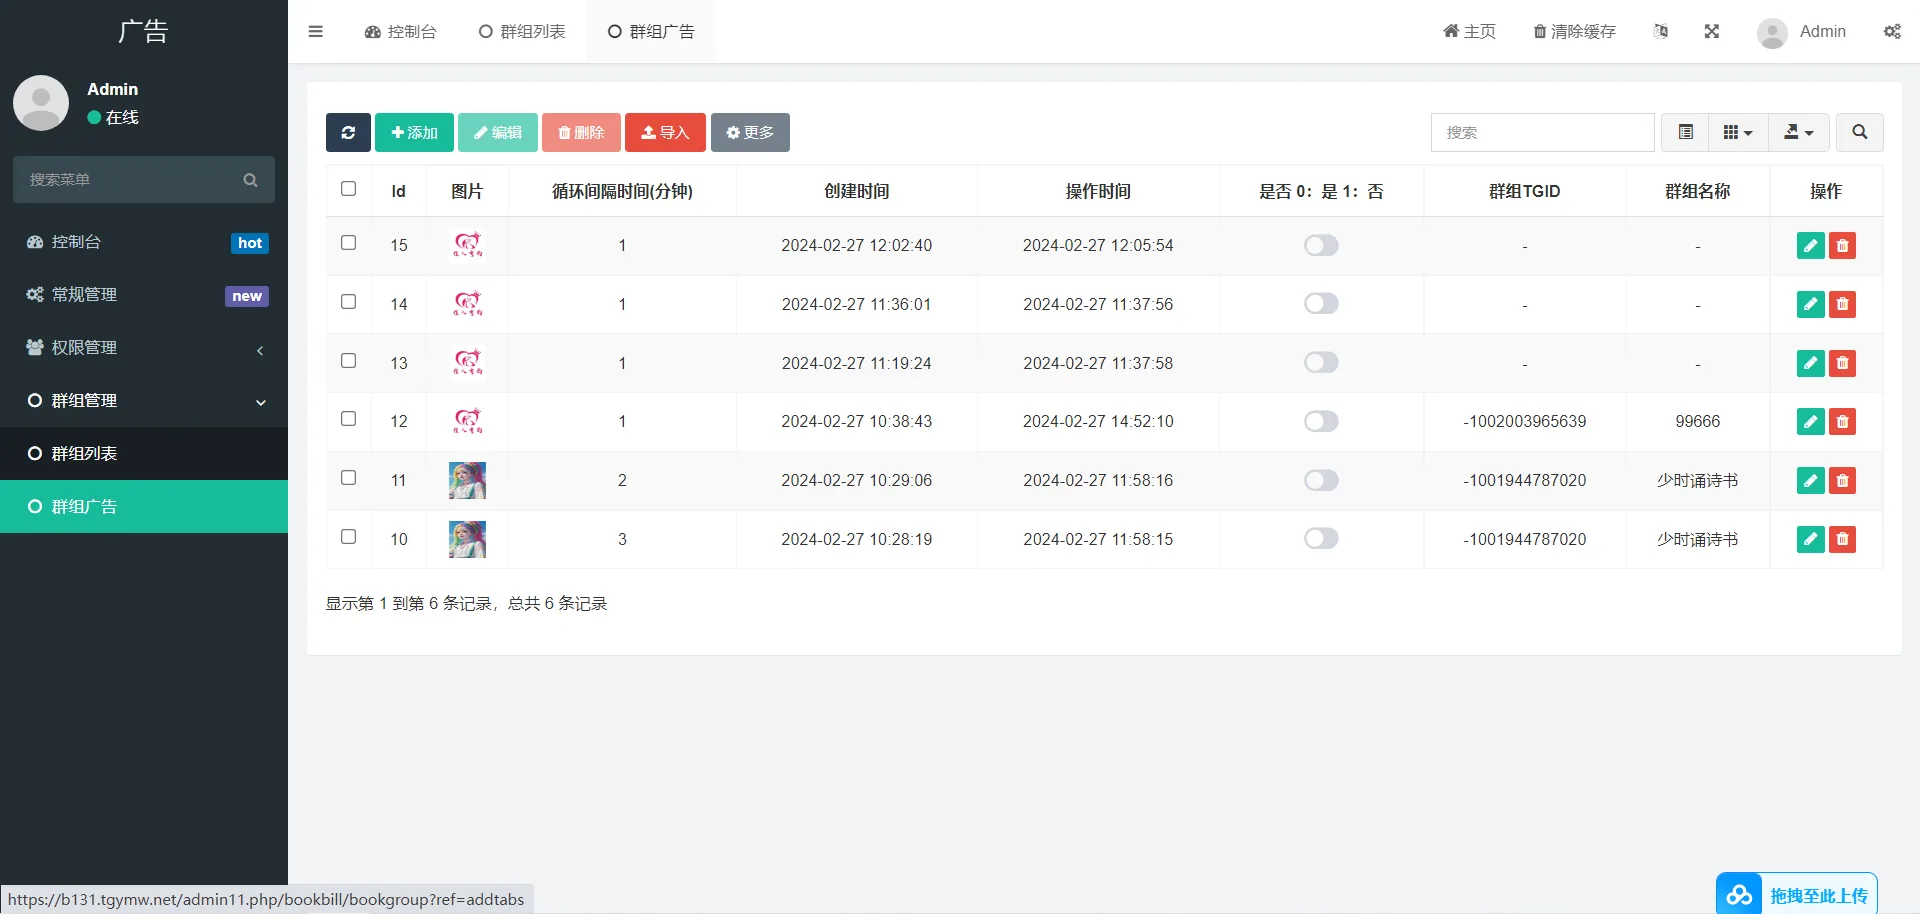The width and height of the screenshot is (1920, 914).
Task: Open the sidebar hamburger menu icon
Action: click(315, 31)
